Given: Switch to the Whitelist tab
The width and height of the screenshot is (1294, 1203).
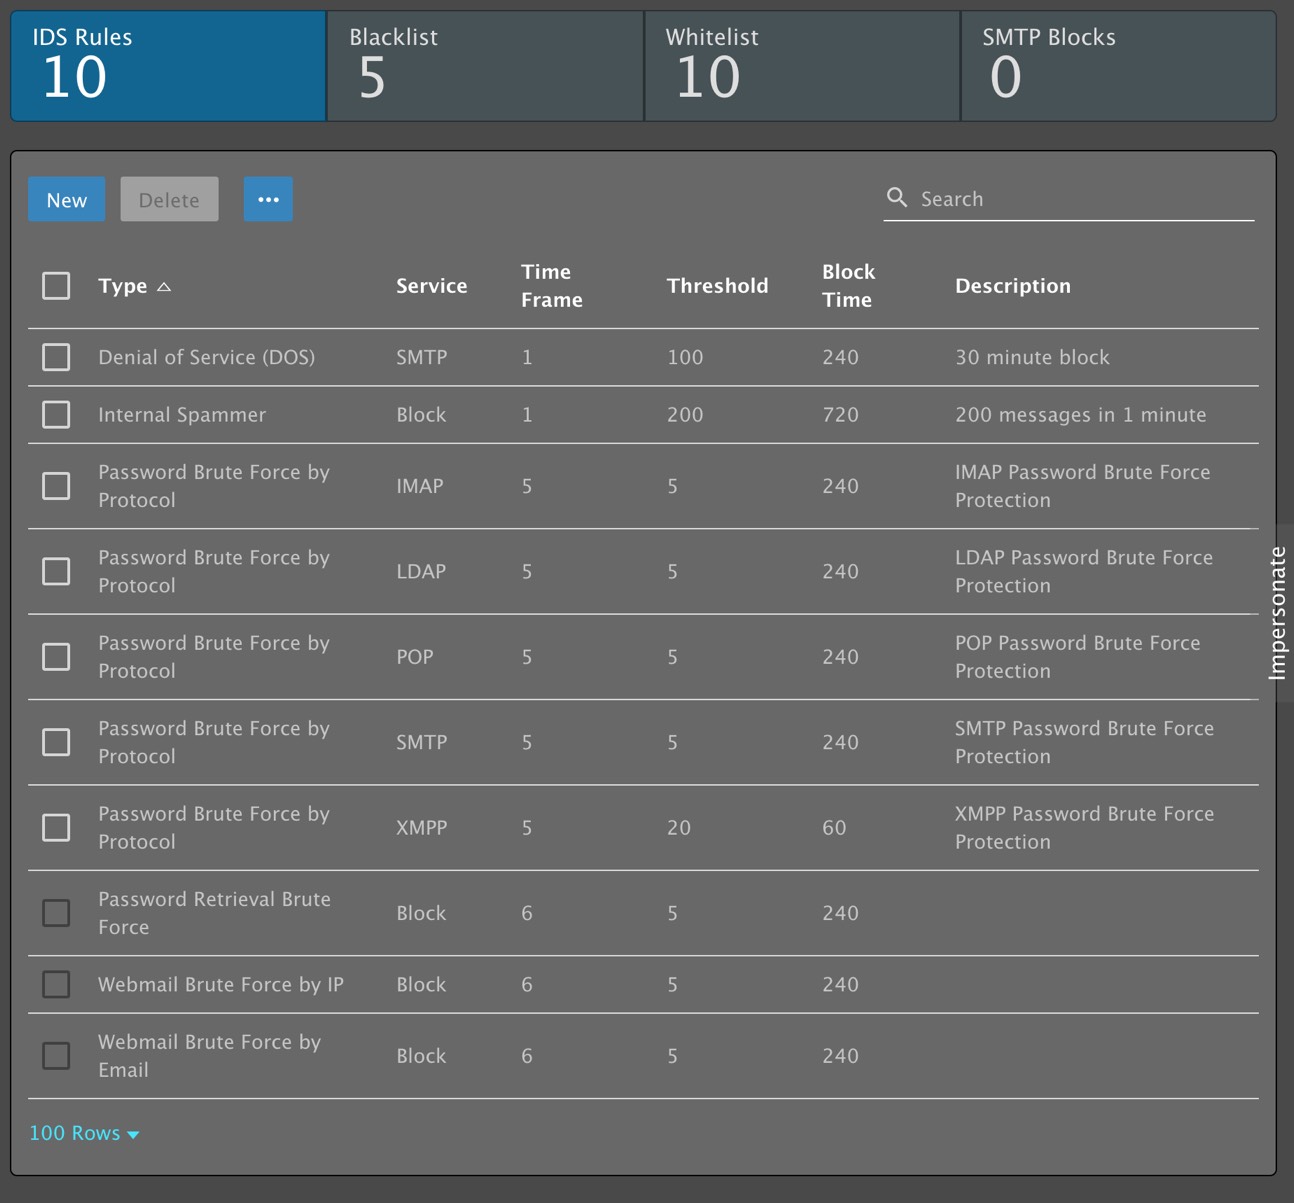Looking at the screenshot, I should 802,66.
